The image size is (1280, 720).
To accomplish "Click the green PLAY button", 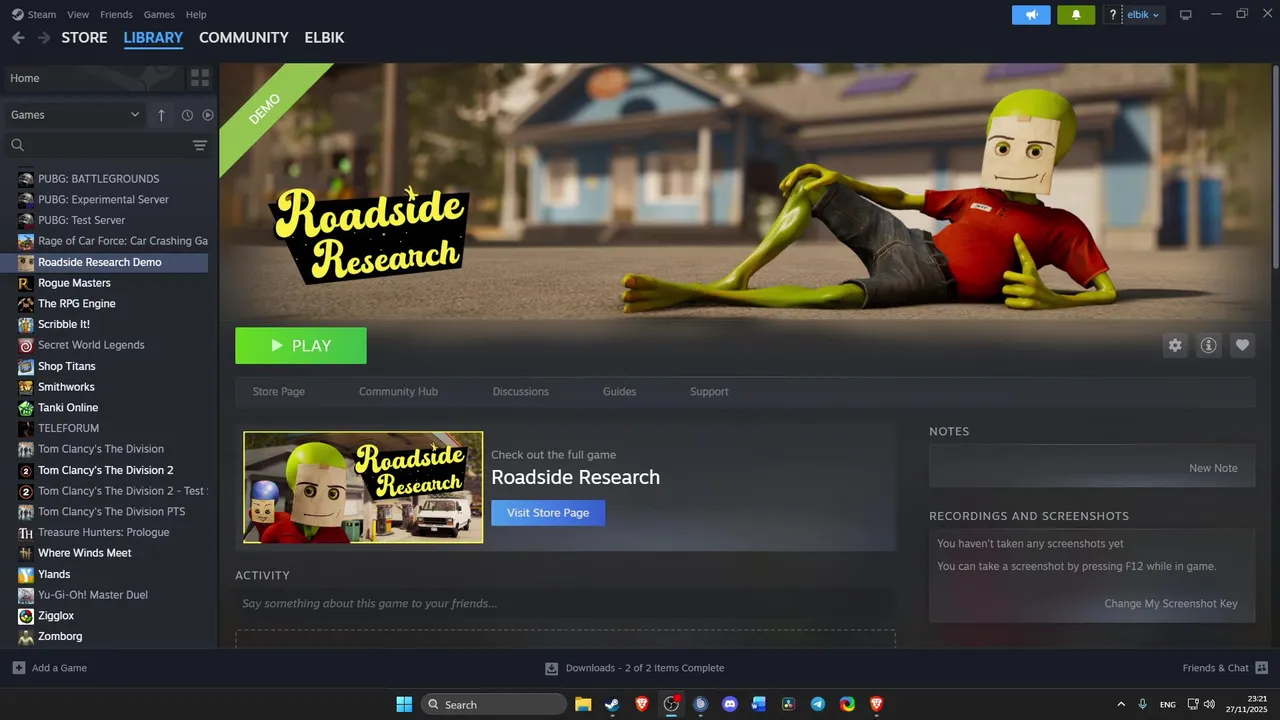I will (301, 346).
